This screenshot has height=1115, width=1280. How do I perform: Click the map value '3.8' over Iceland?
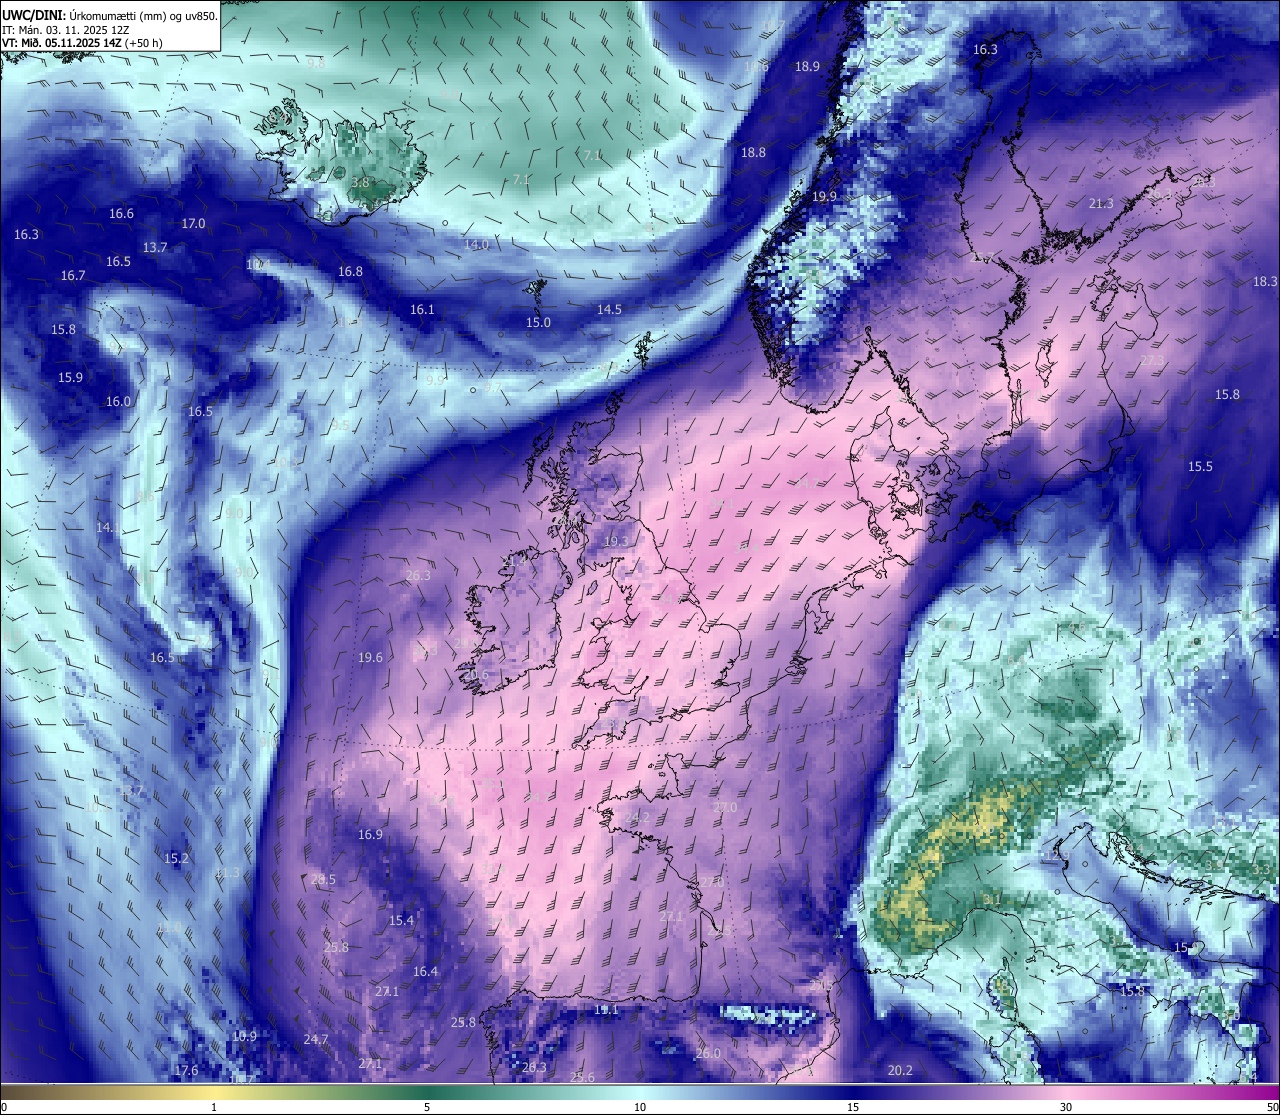pos(361,182)
